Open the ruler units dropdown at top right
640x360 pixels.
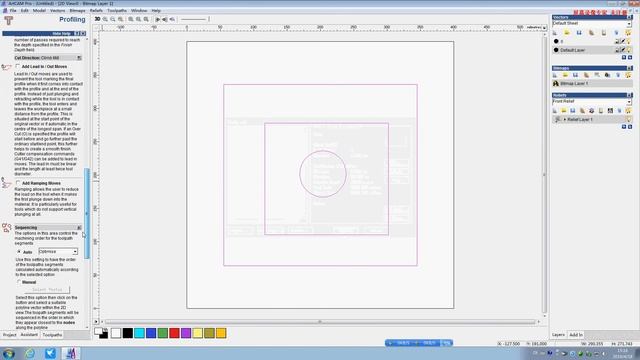tap(544, 28)
